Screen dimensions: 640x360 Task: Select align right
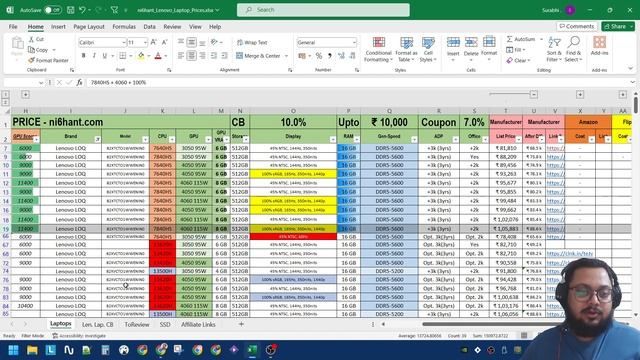(202, 56)
